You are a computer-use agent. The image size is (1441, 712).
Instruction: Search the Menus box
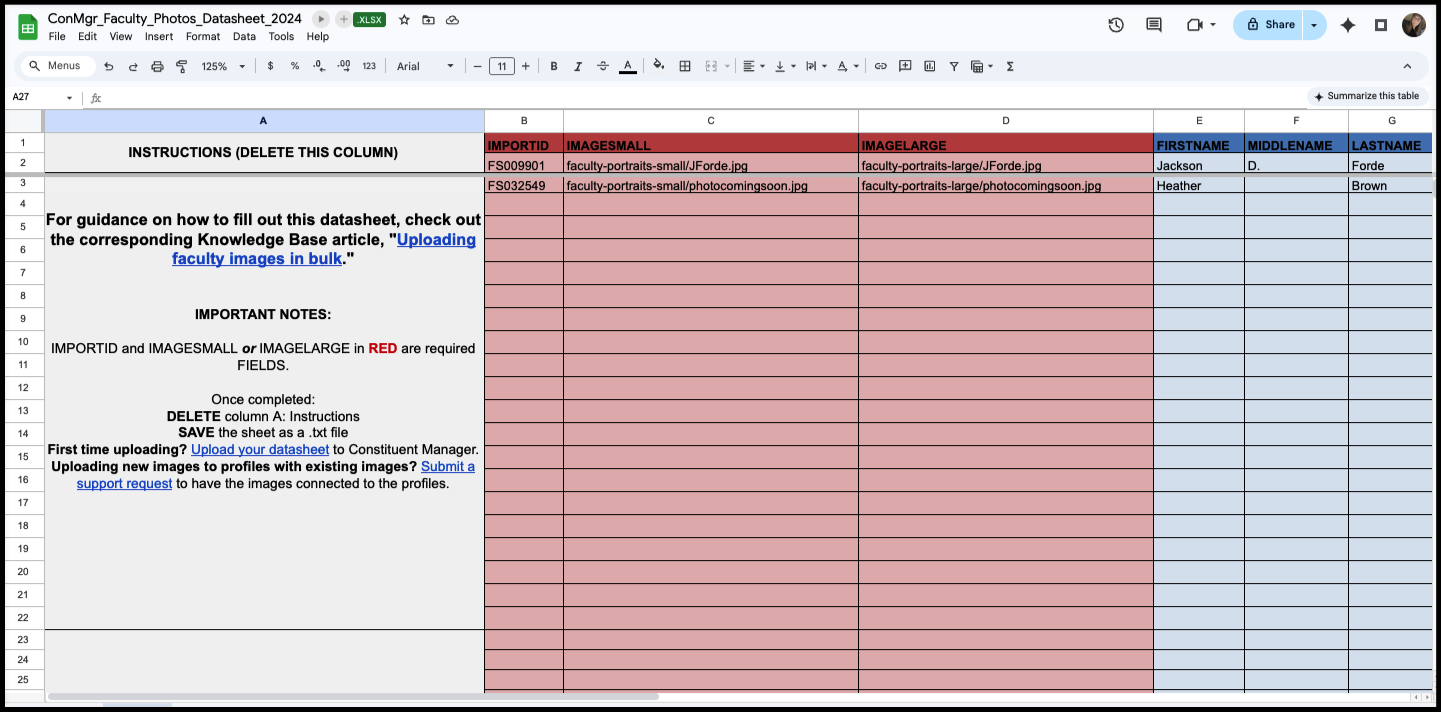click(58, 66)
